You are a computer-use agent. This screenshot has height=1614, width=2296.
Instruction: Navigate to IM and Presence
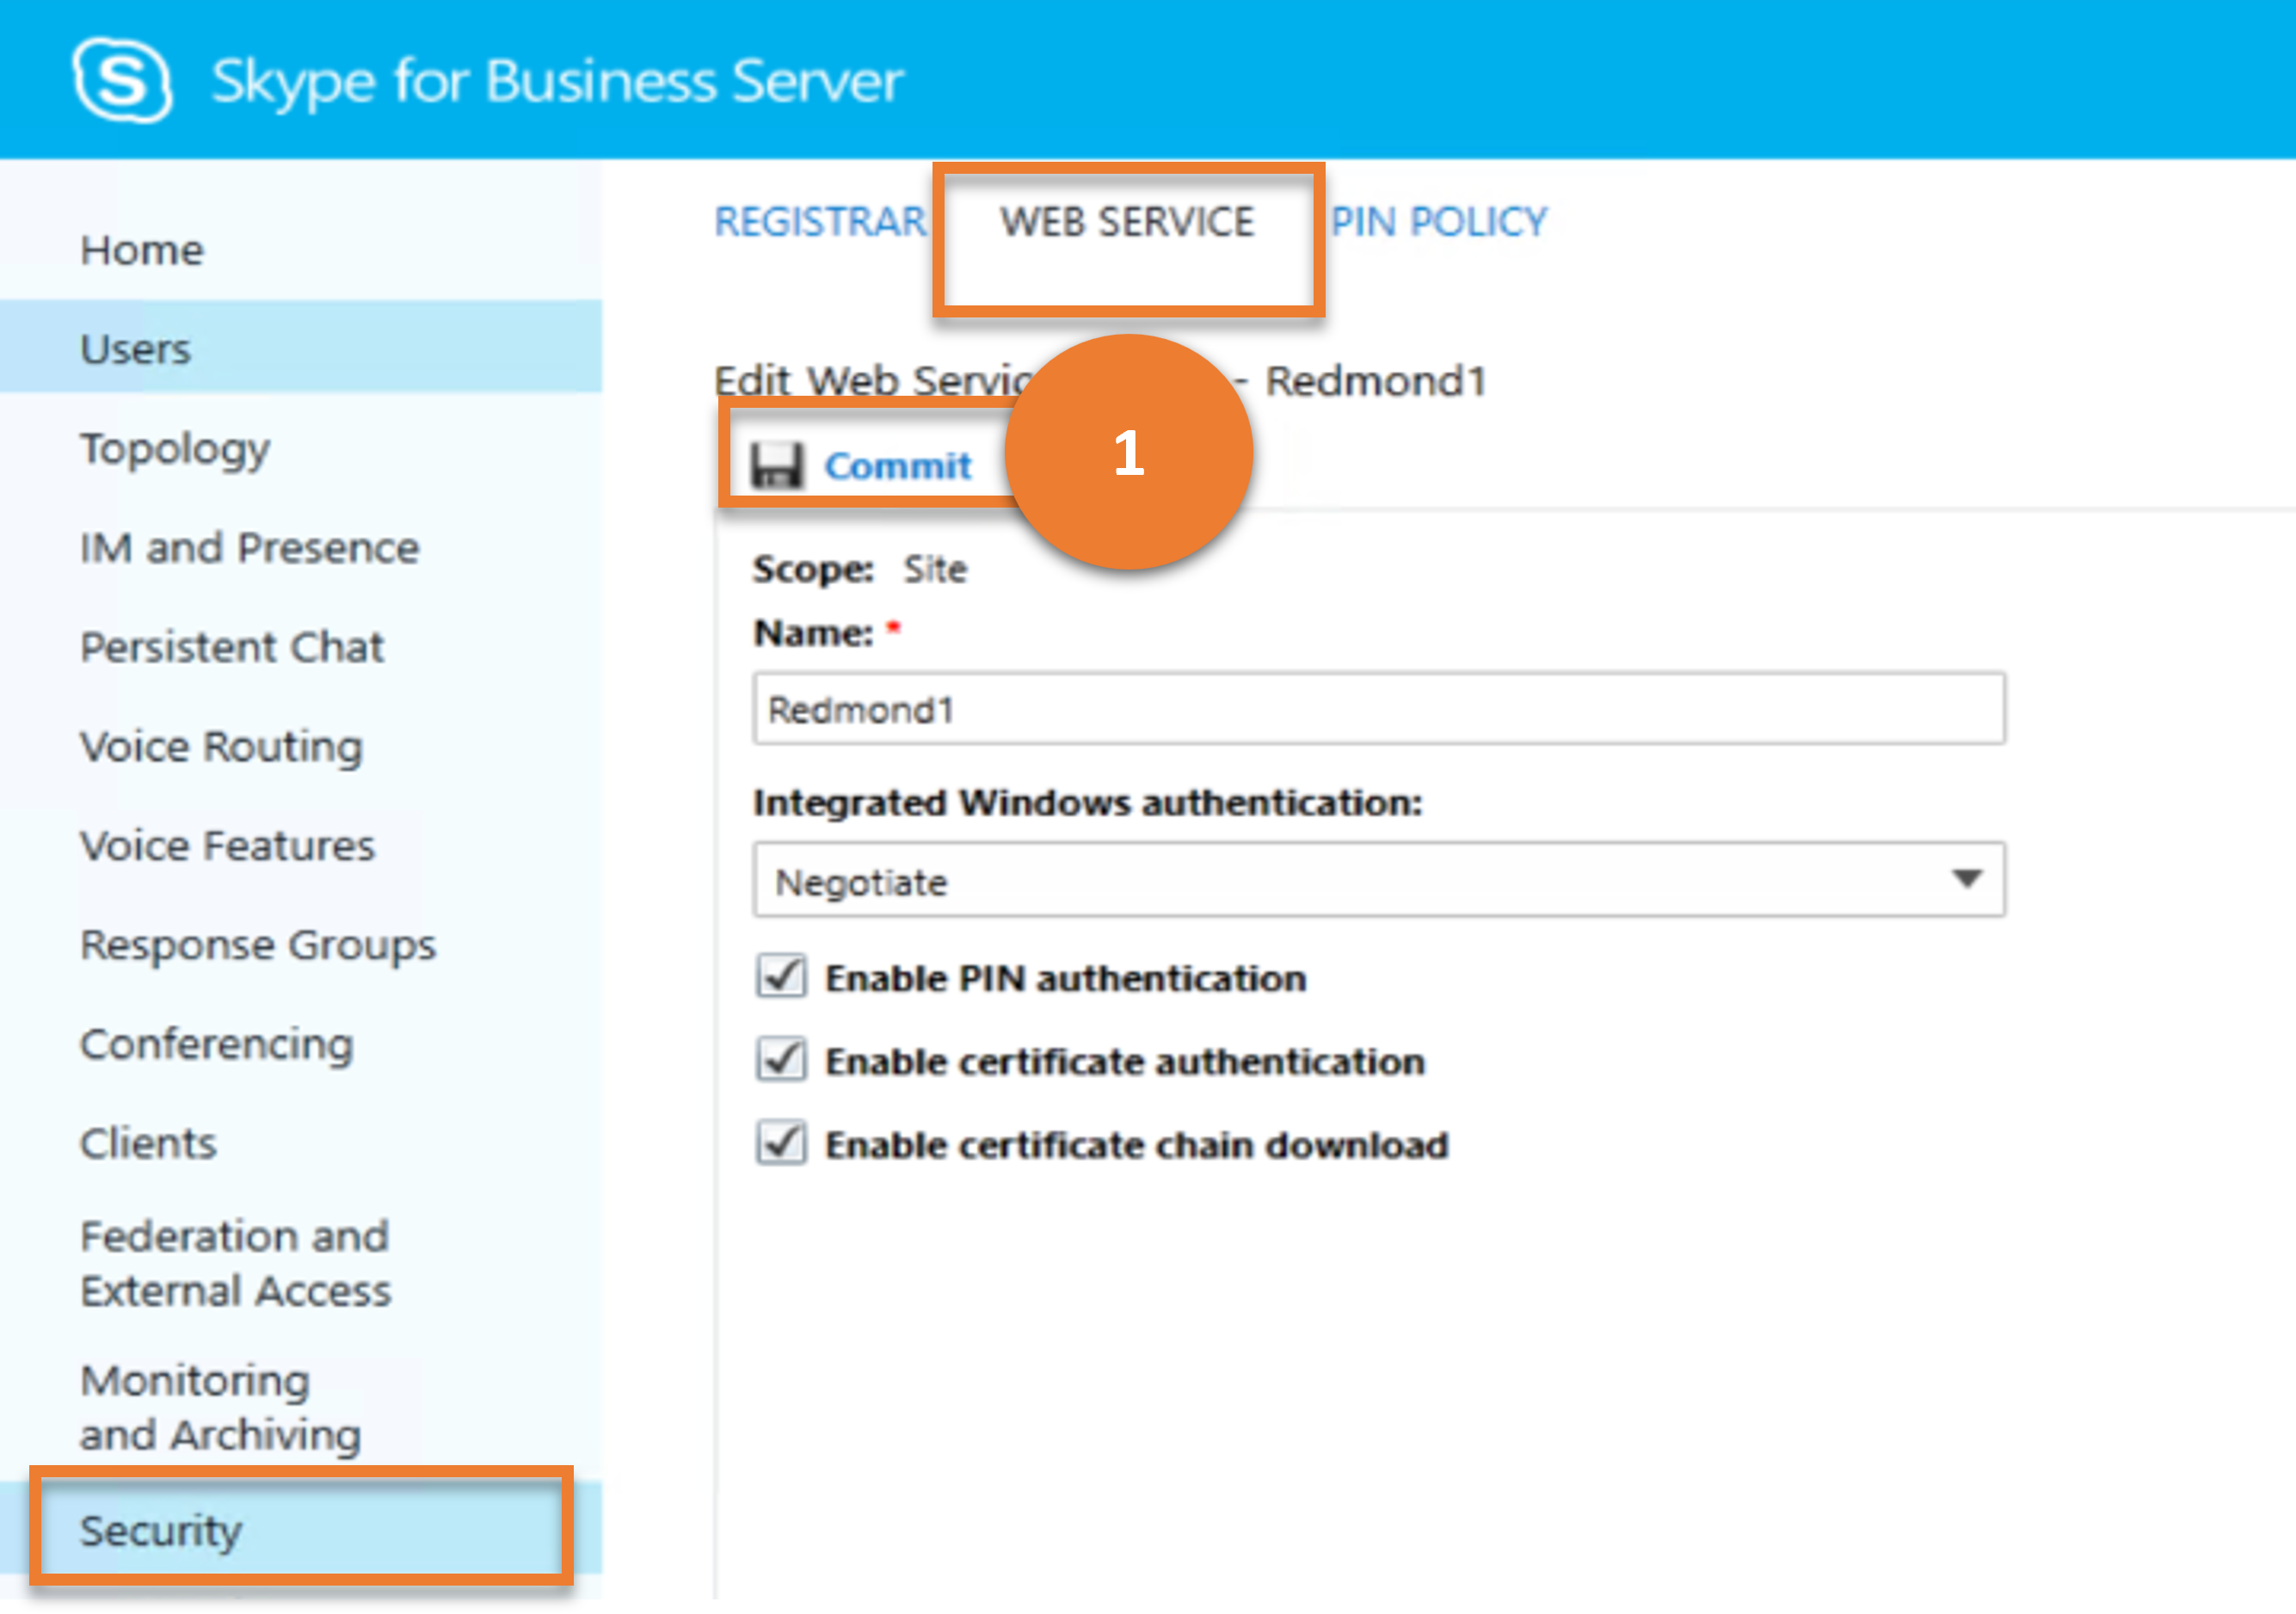[249, 548]
